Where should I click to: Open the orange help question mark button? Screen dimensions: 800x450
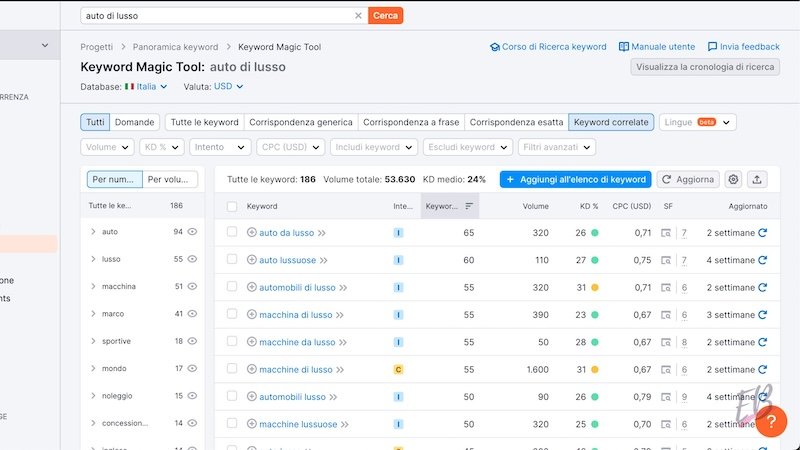pyautogui.click(x=771, y=421)
